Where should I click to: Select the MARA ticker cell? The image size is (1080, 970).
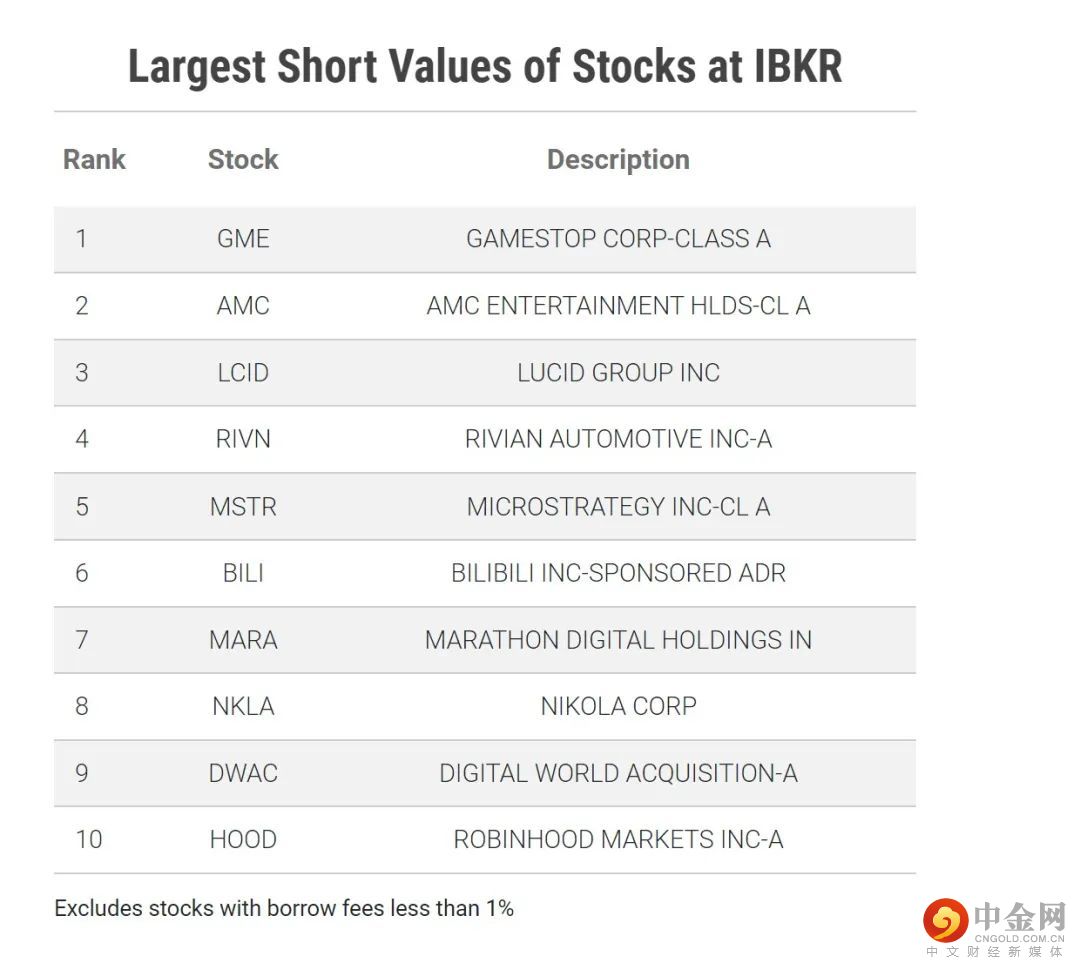(x=243, y=640)
